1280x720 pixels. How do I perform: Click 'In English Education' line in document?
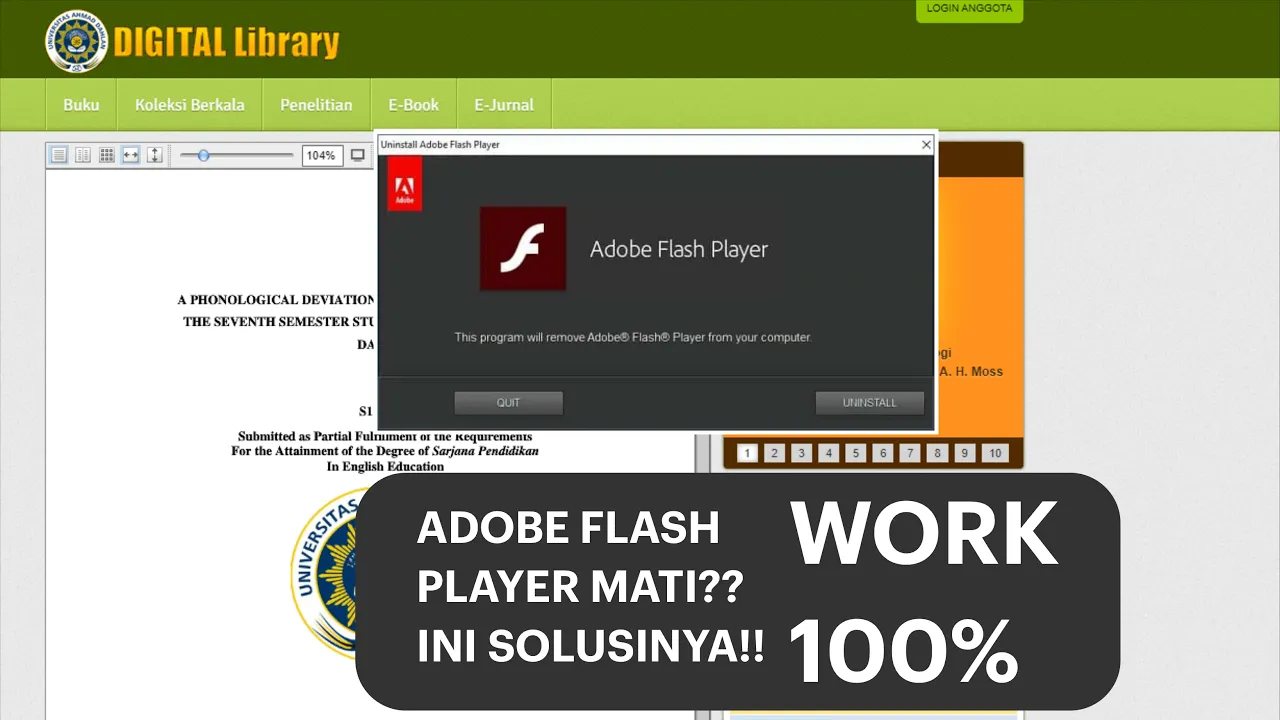385,466
